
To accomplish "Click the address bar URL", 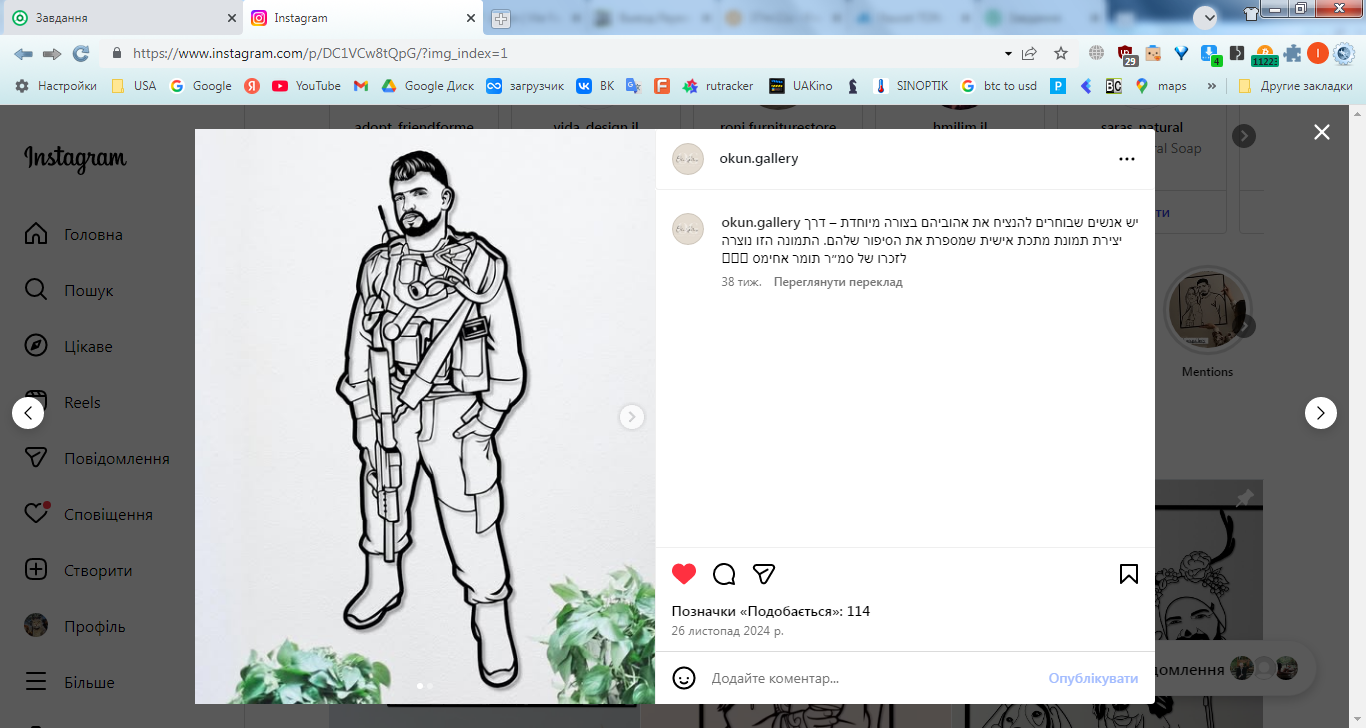I will pyautogui.click(x=320, y=53).
